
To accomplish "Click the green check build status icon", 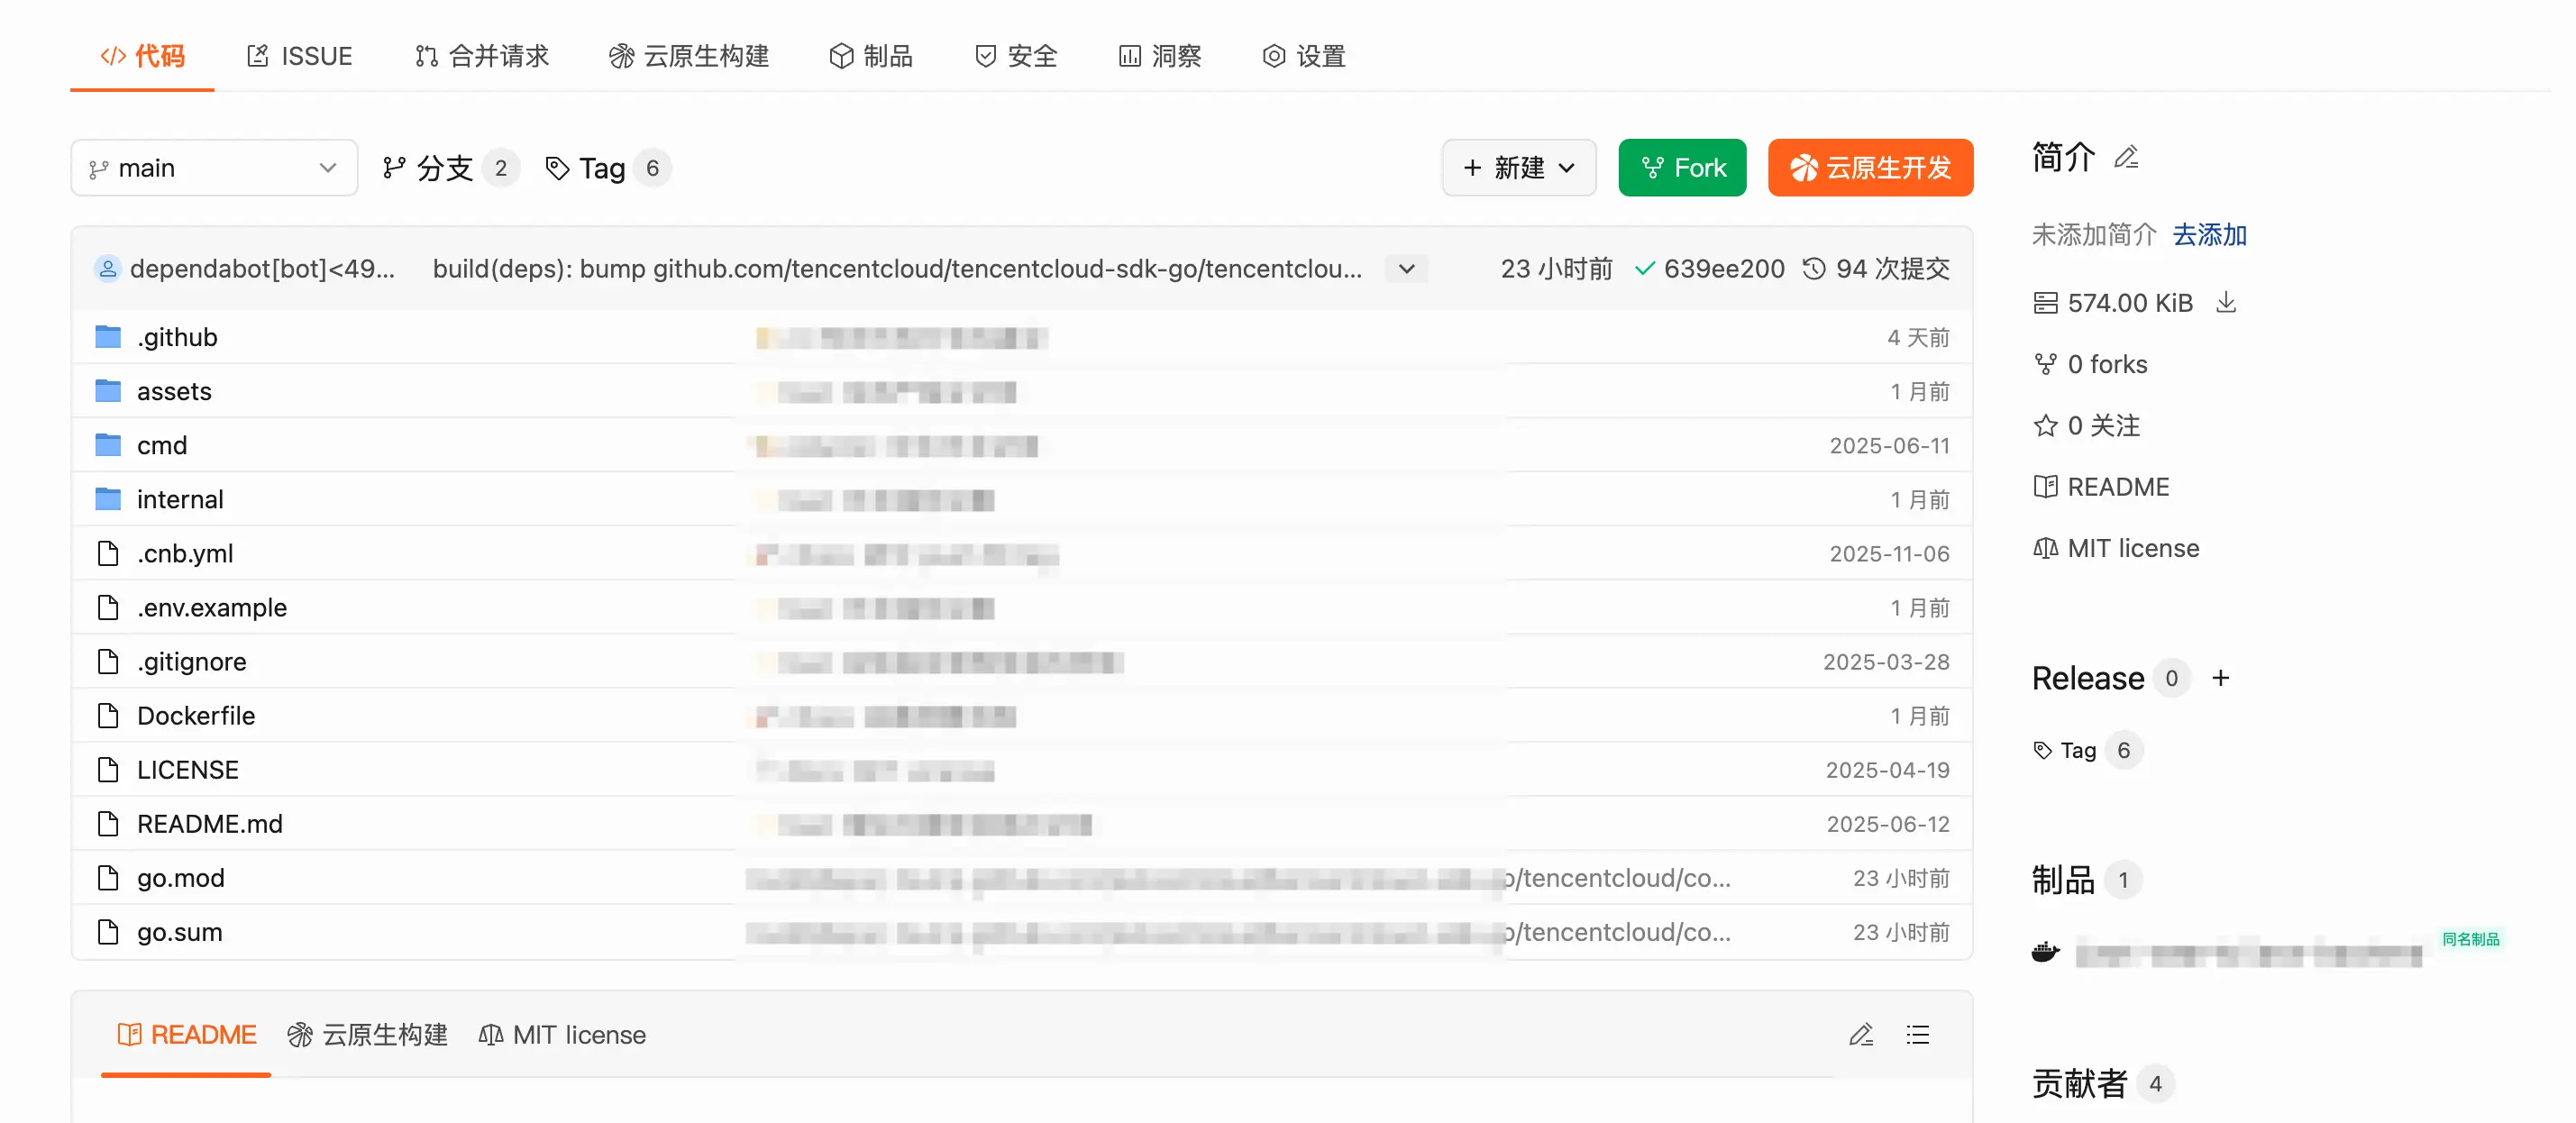I will (1643, 268).
